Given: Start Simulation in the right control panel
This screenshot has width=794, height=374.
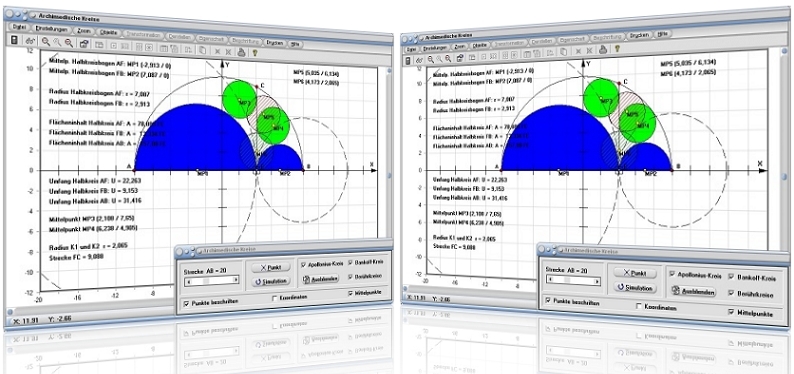Looking at the screenshot, I should [x=635, y=287].
